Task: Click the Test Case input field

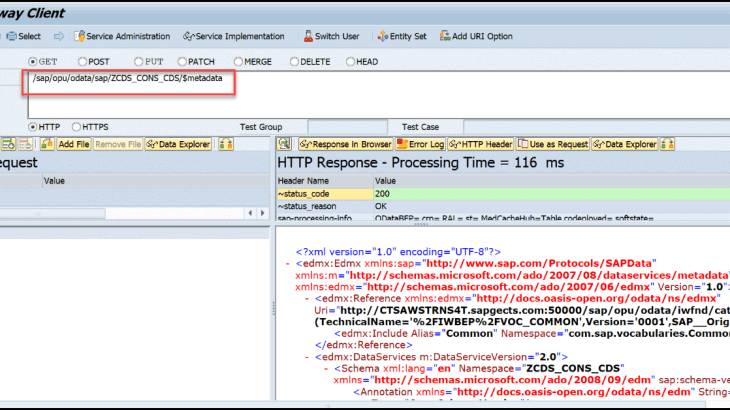Action: click(597, 127)
